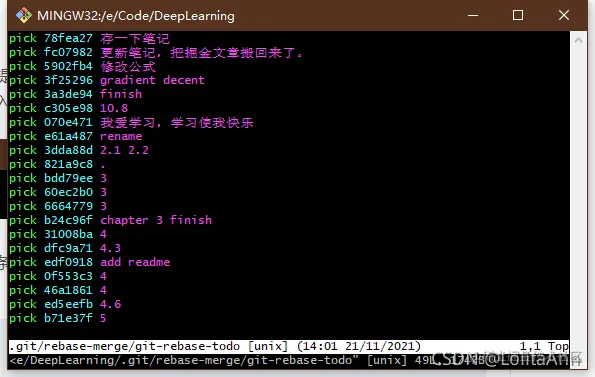Click the Chinese commit message of 070e471

[177, 123]
